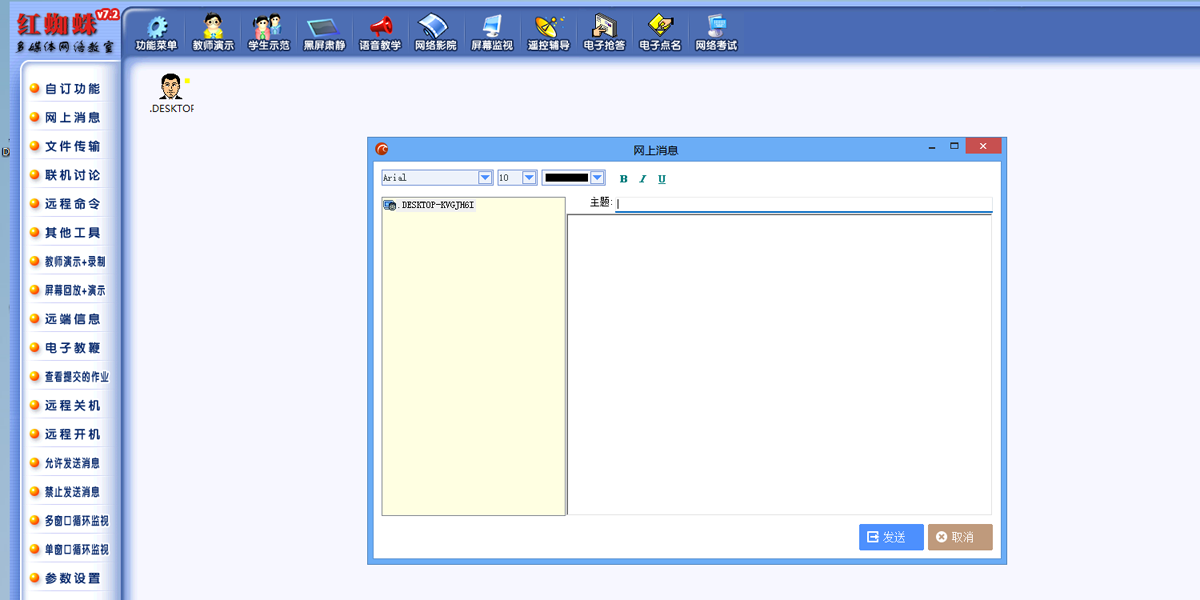Viewport: 1200px width, 600px height.
Task: Toggle bold text formatting
Action: click(x=624, y=179)
